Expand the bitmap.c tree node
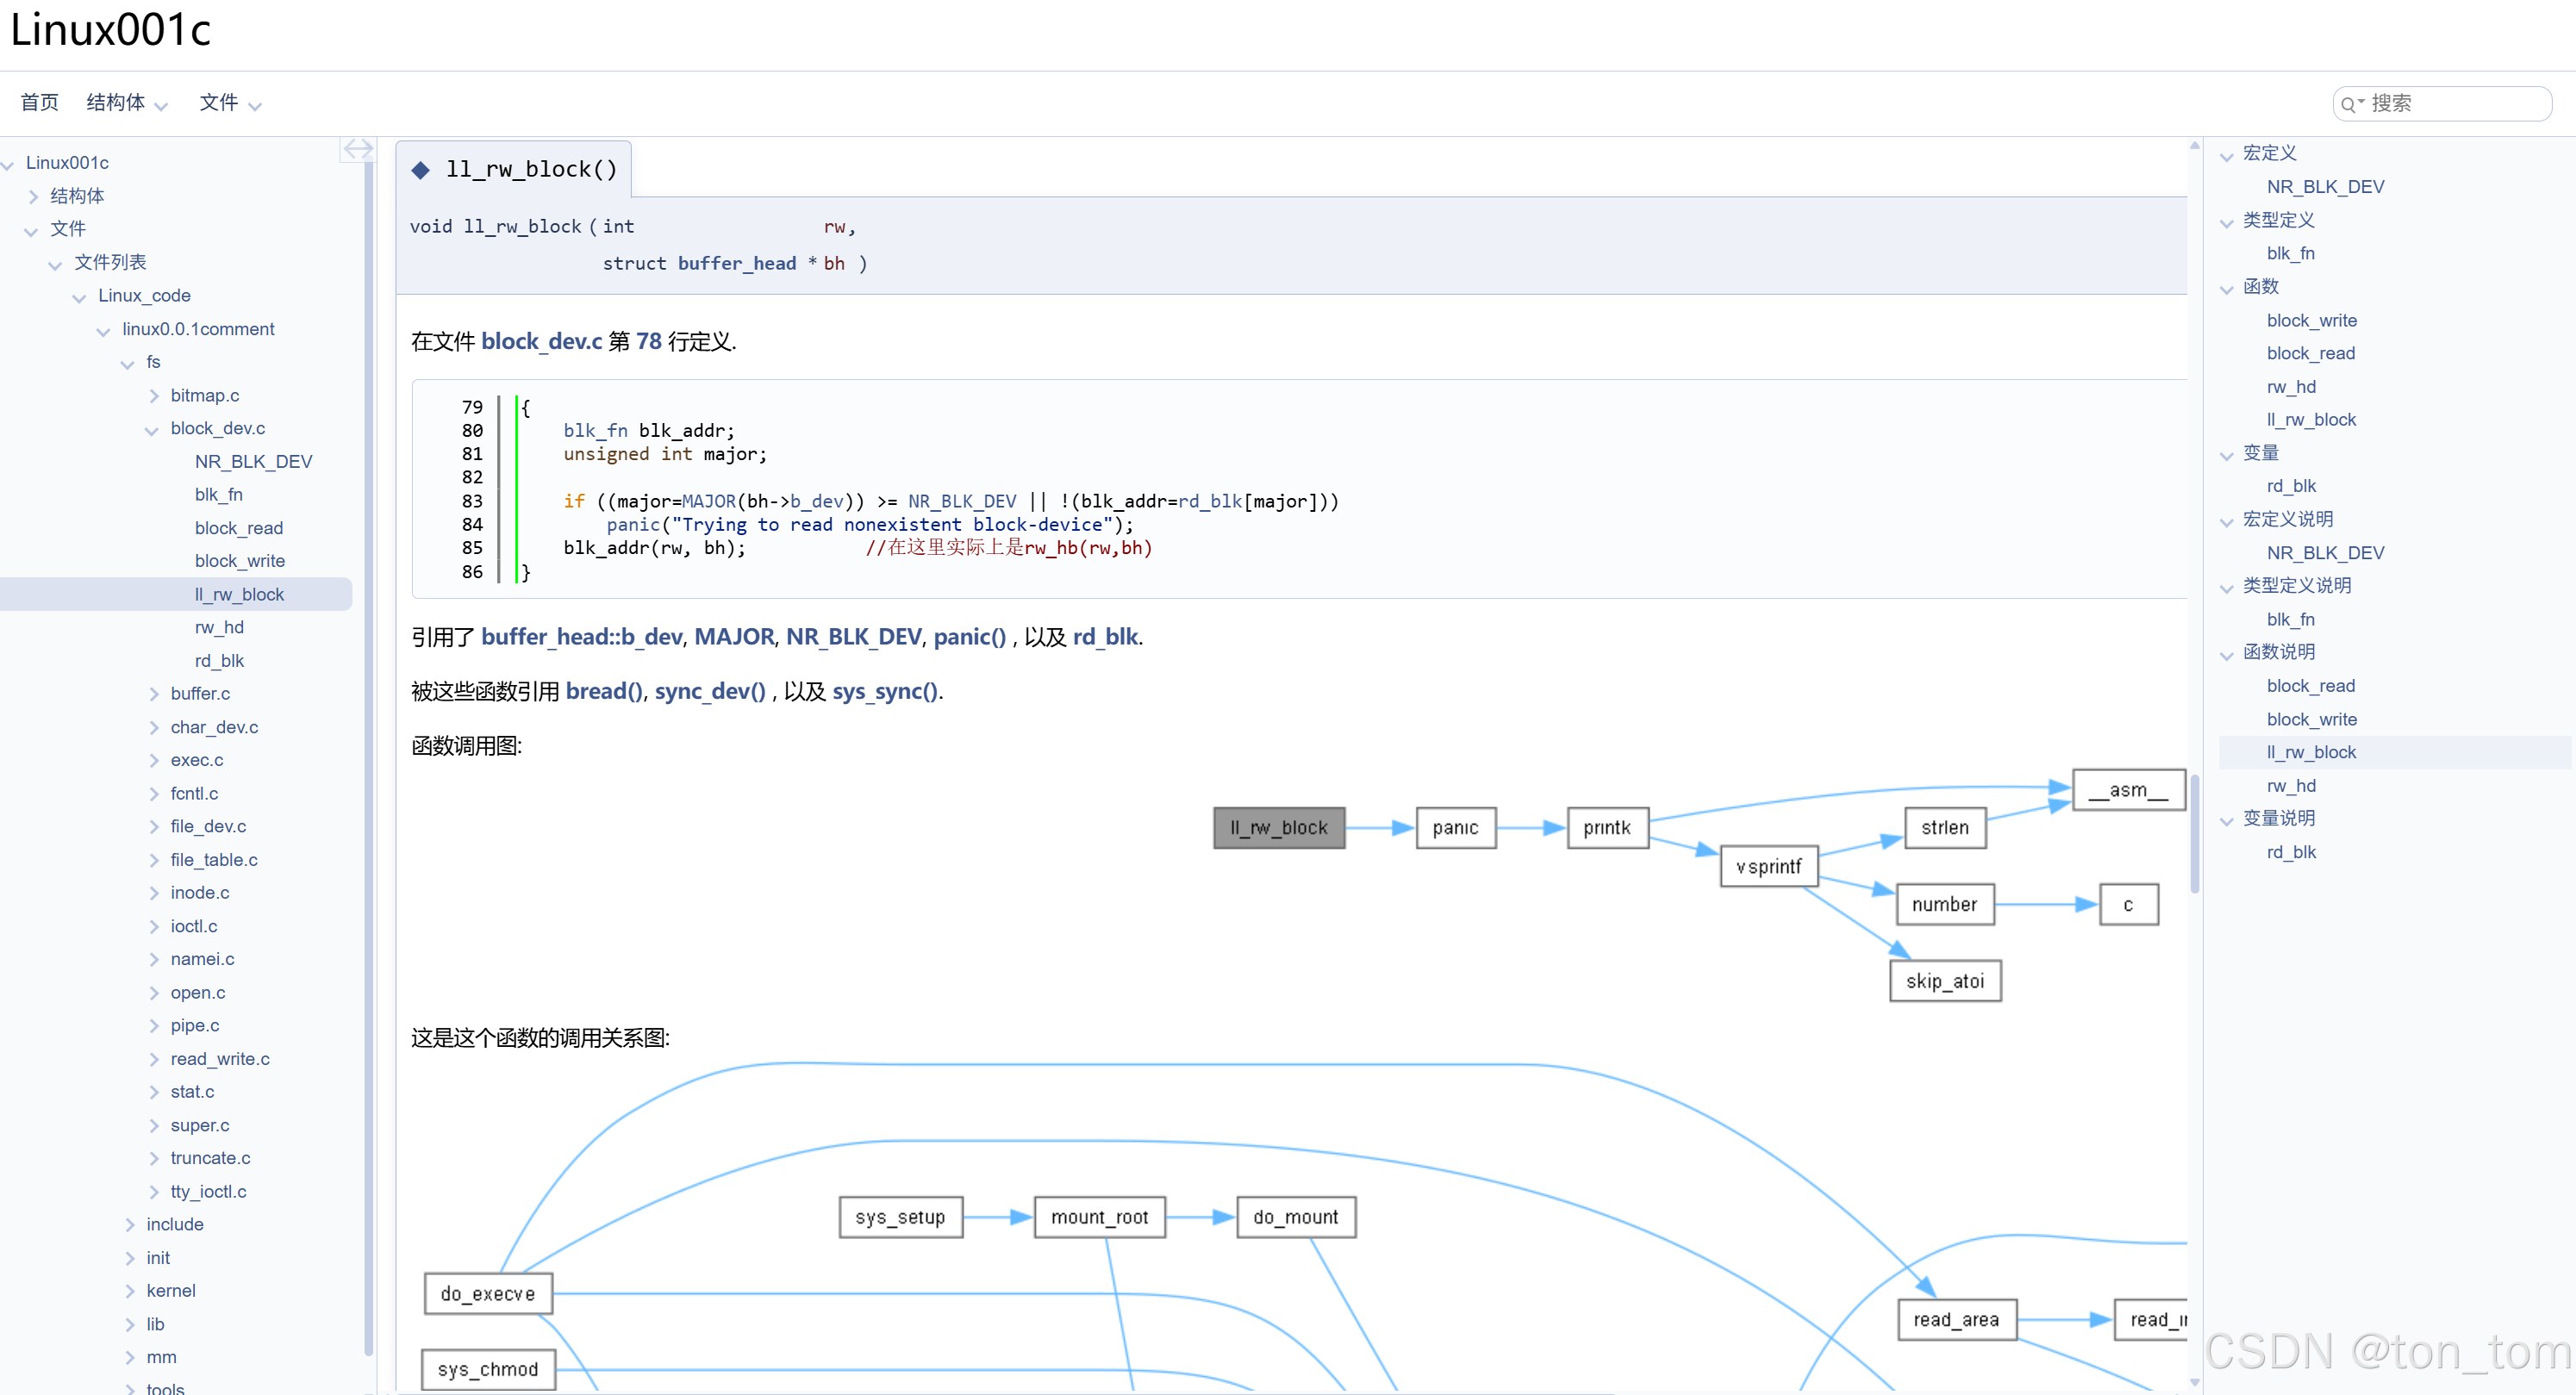 coord(153,396)
